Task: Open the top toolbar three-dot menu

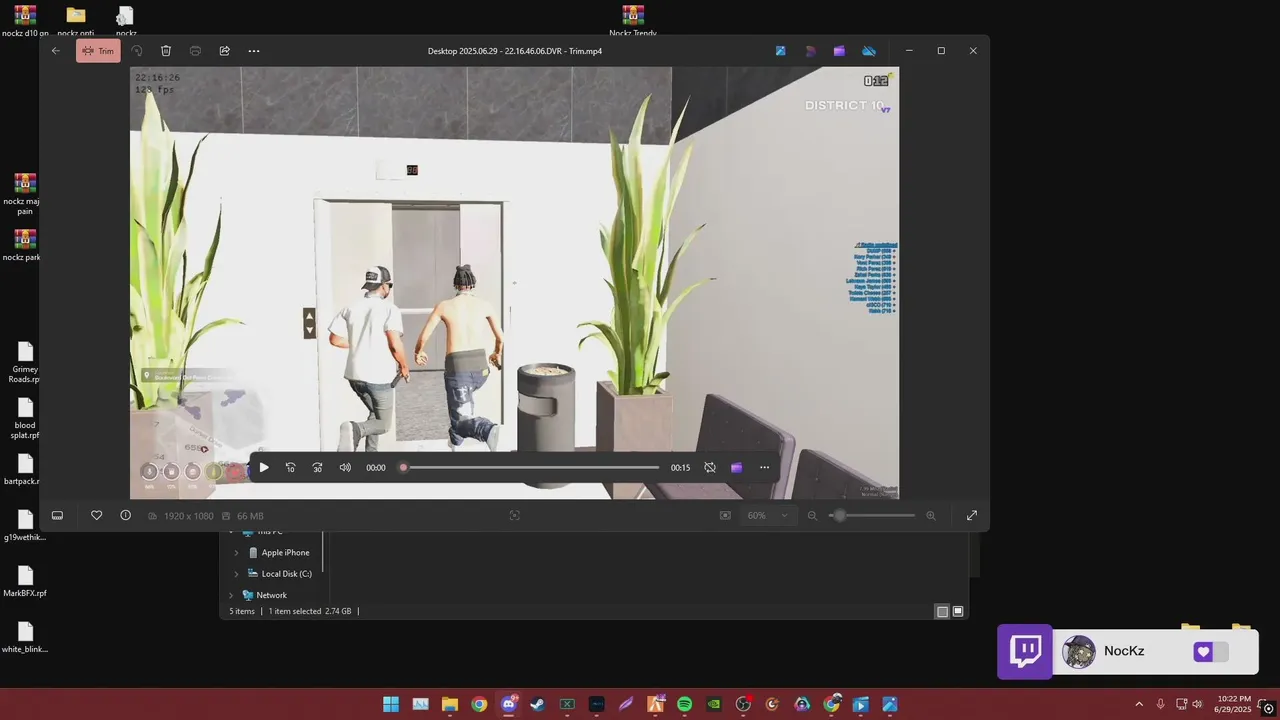Action: point(254,51)
